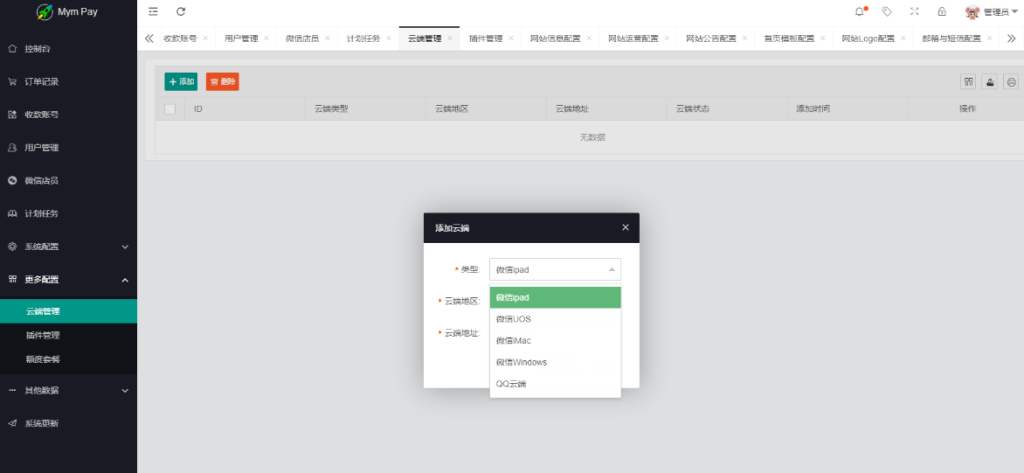The width and height of the screenshot is (1024, 473).
Task: Close the 首页模板配置 tab
Action: coord(823,39)
